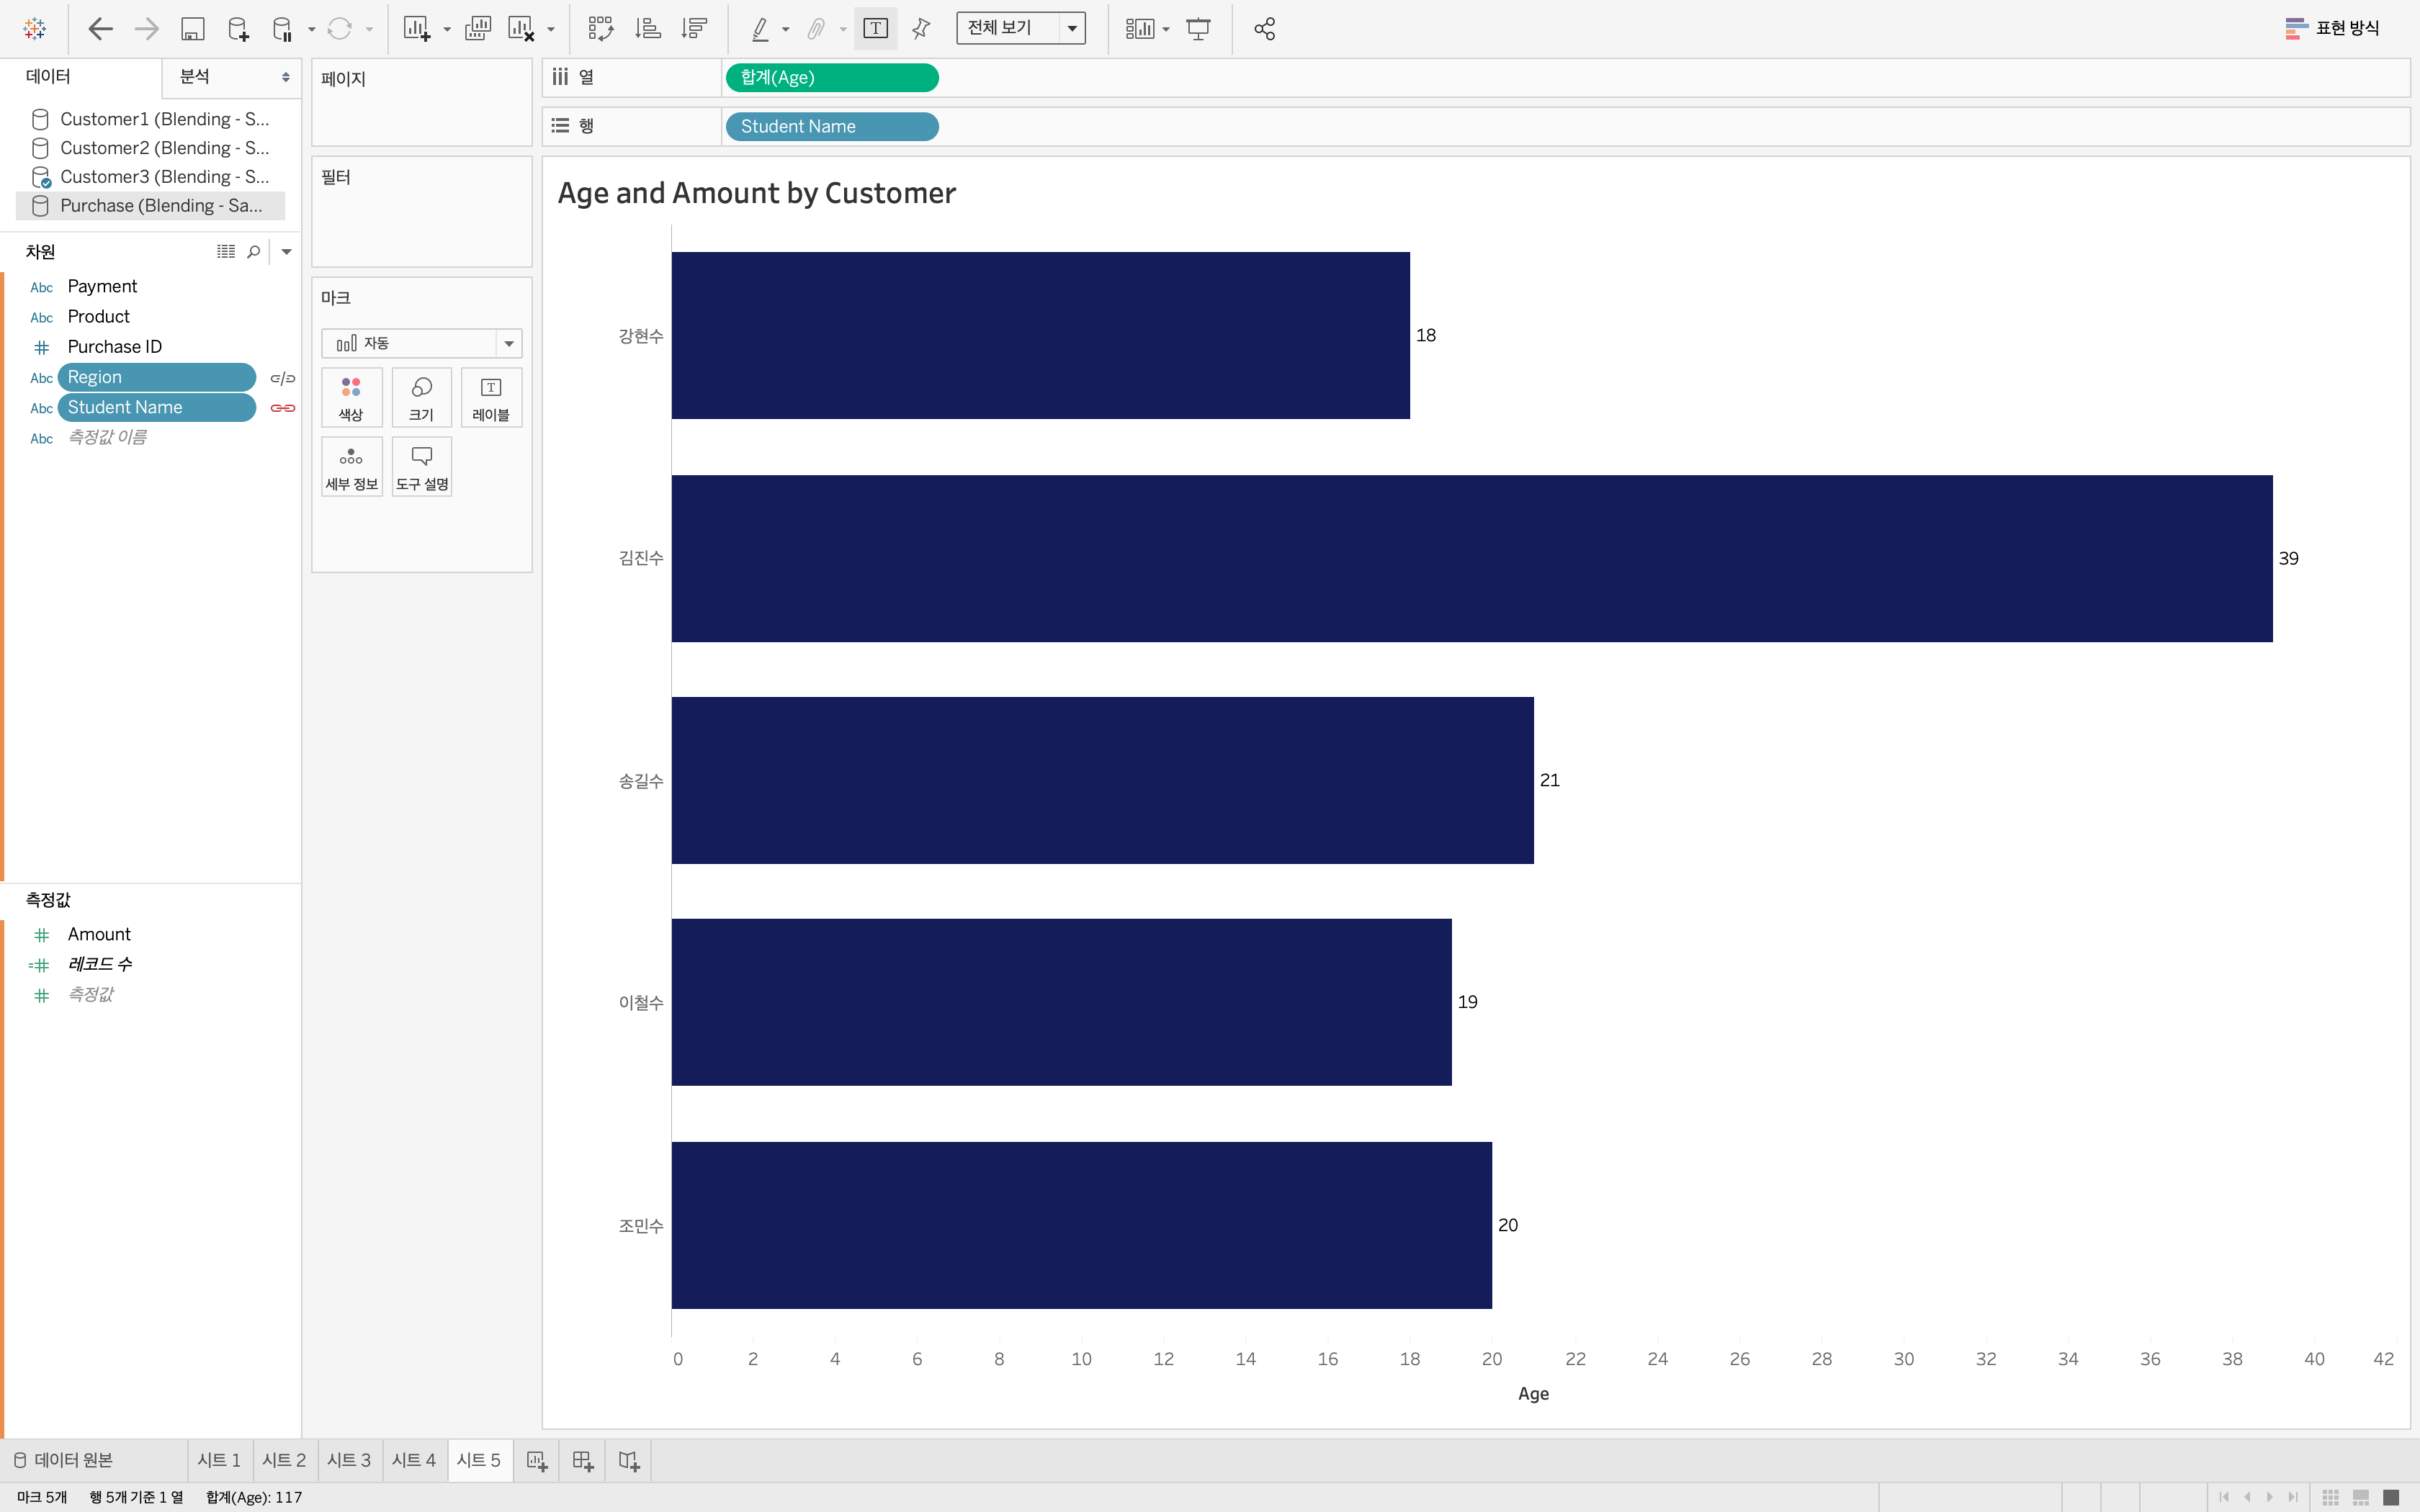
Task: Click the undo back arrow
Action: (100, 29)
